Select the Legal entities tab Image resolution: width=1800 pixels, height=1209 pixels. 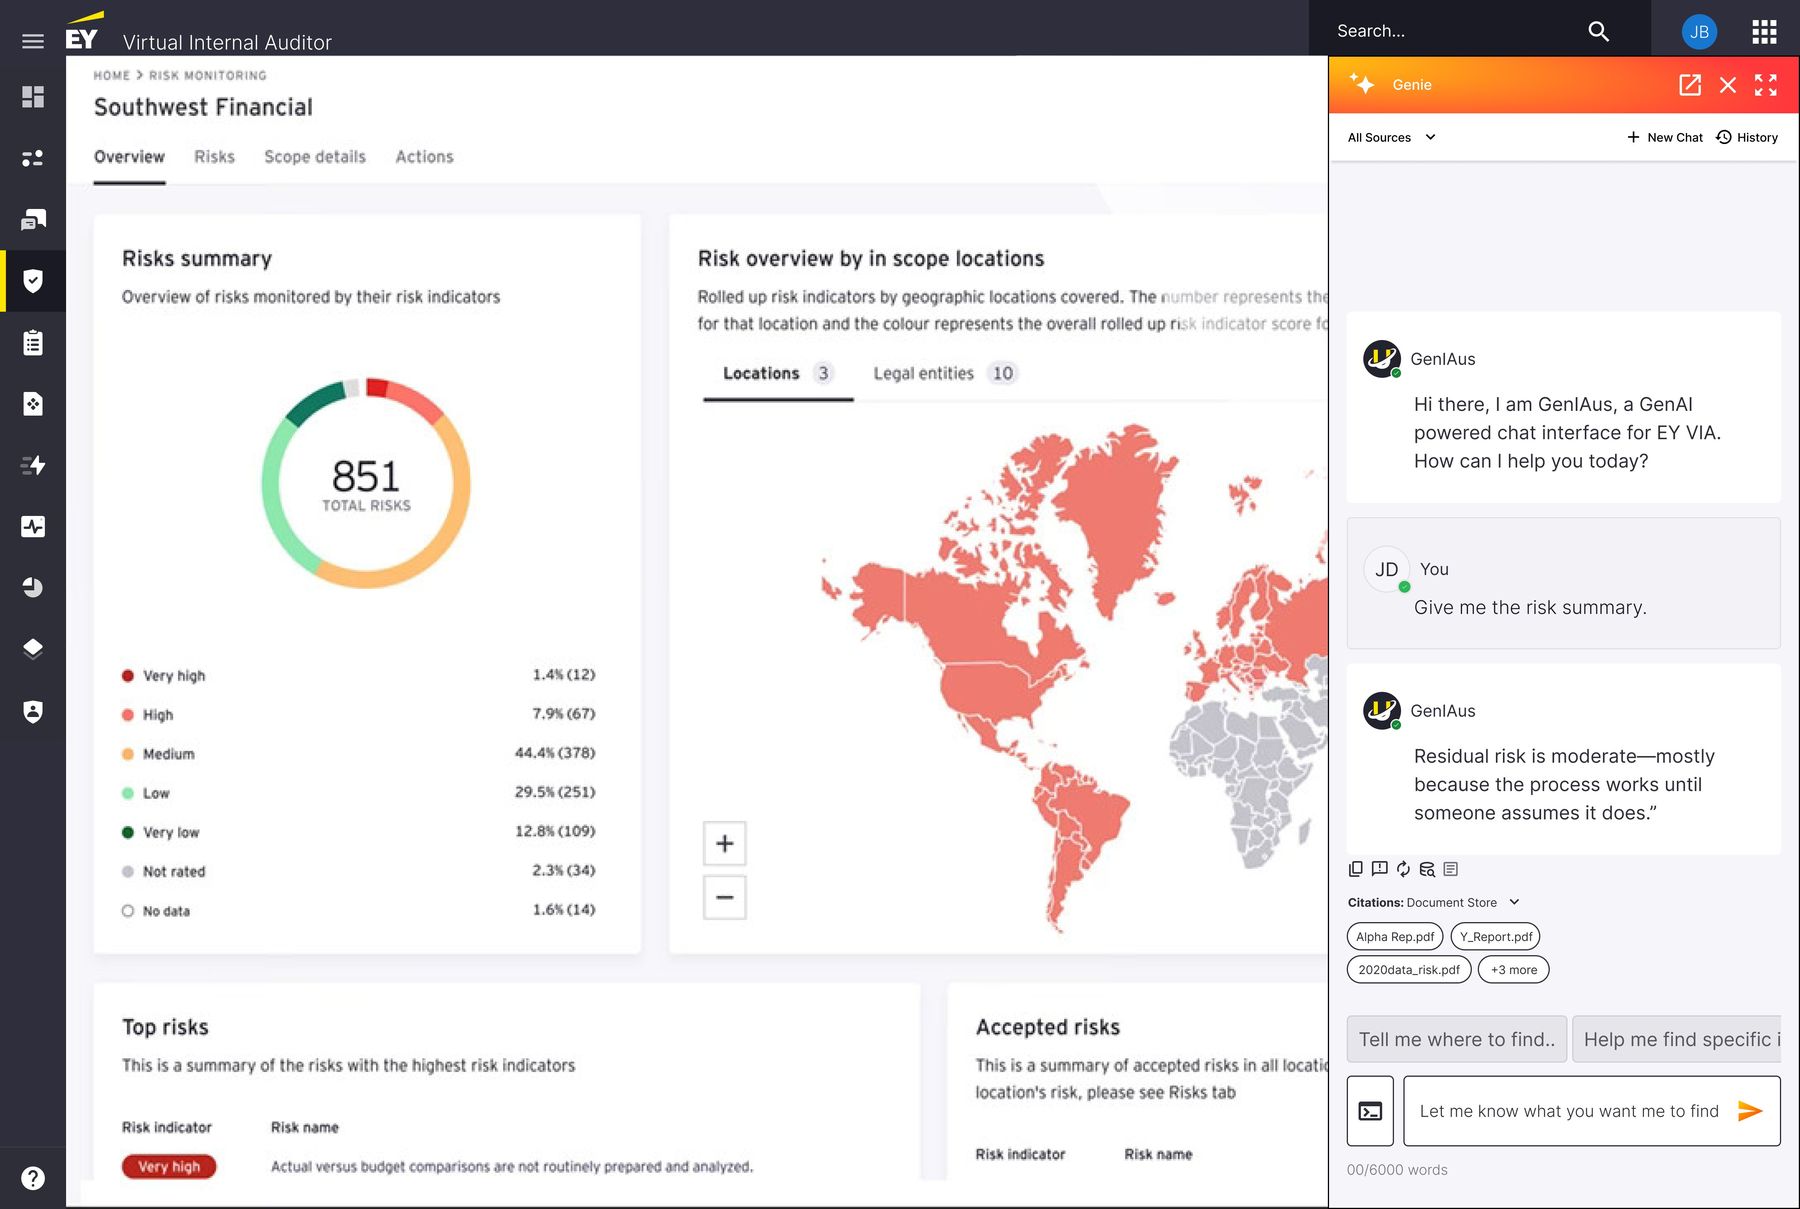point(944,373)
